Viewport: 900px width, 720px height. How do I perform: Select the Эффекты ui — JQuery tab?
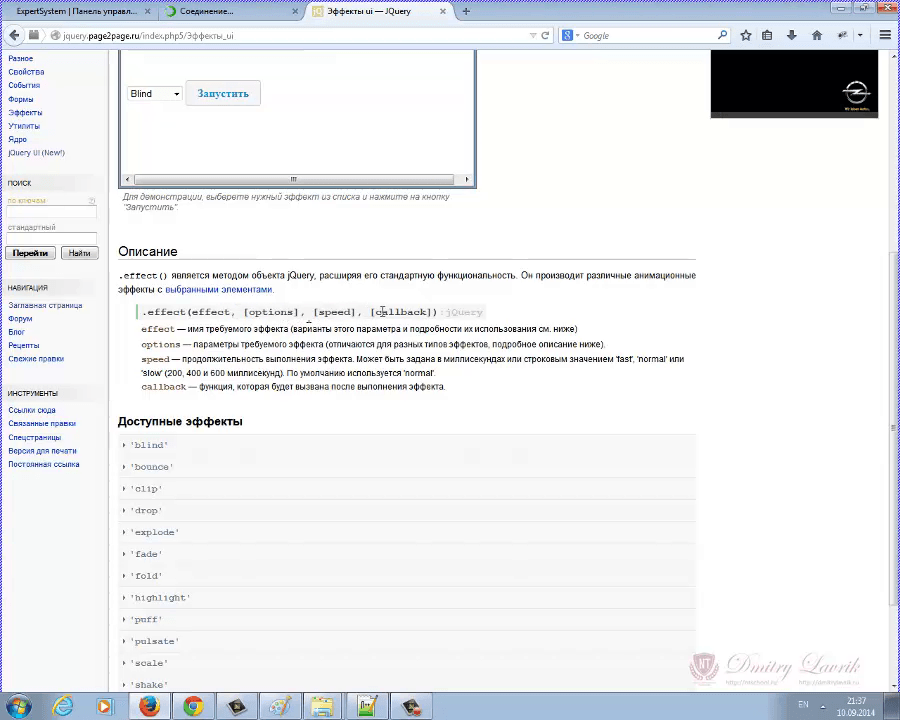tap(369, 11)
